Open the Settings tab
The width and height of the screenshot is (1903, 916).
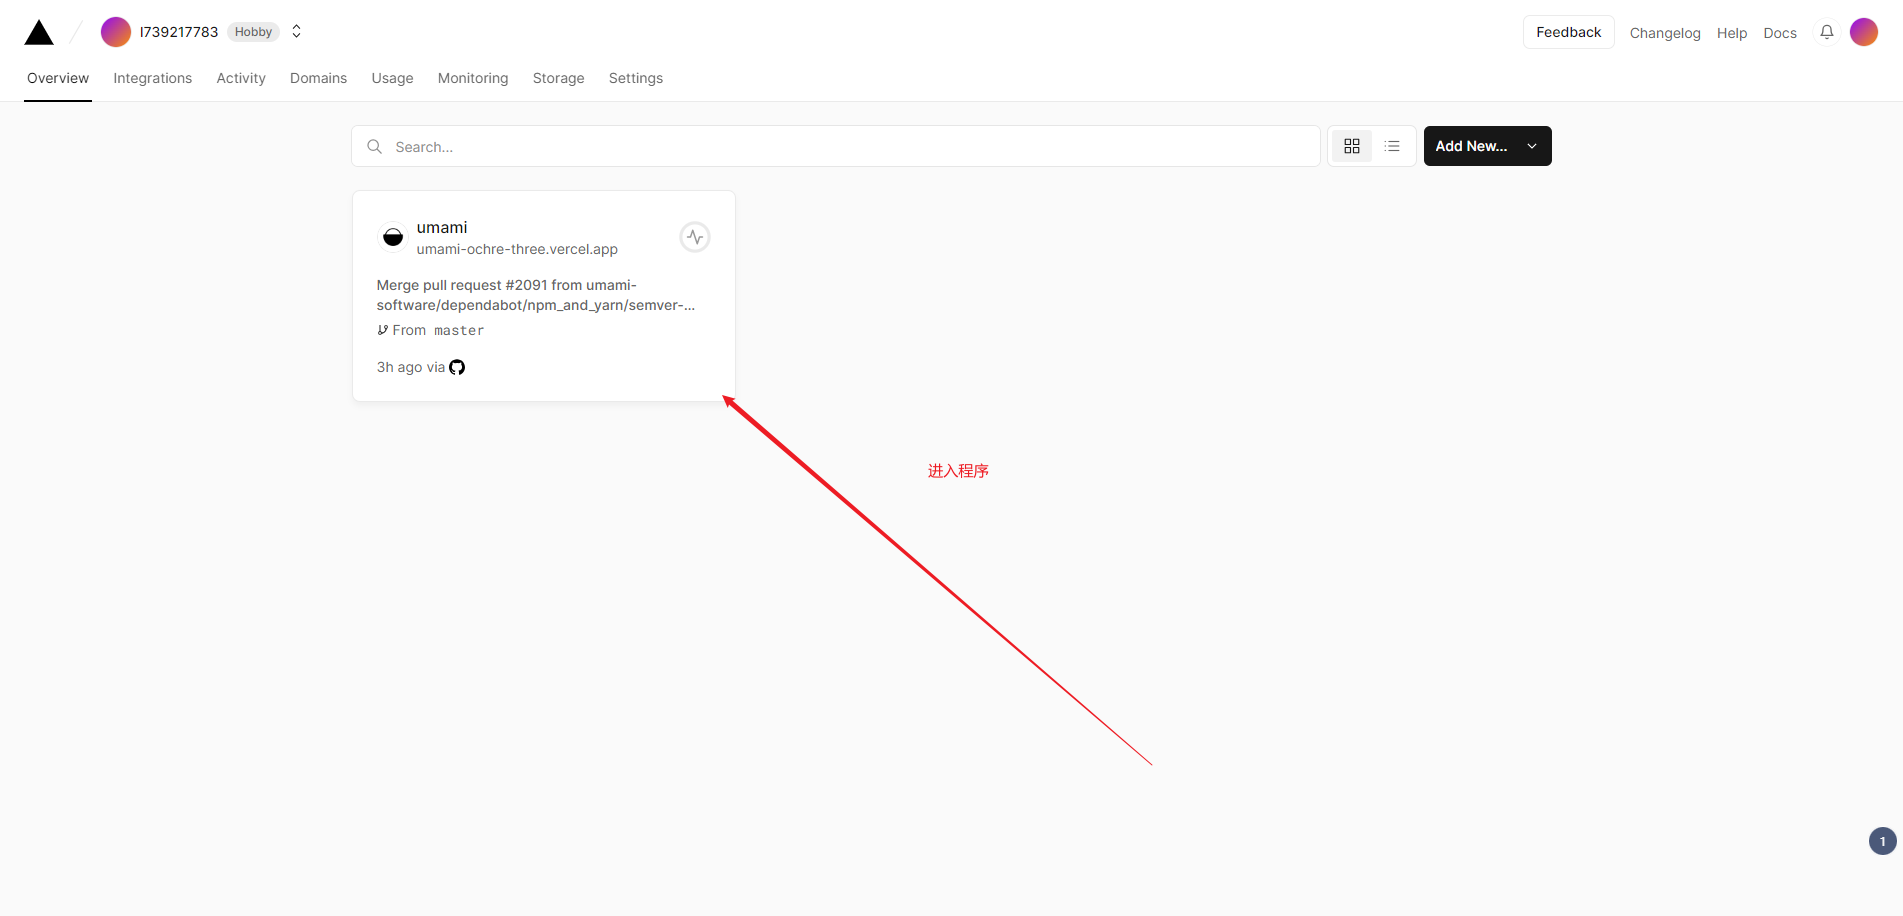pyautogui.click(x=636, y=78)
